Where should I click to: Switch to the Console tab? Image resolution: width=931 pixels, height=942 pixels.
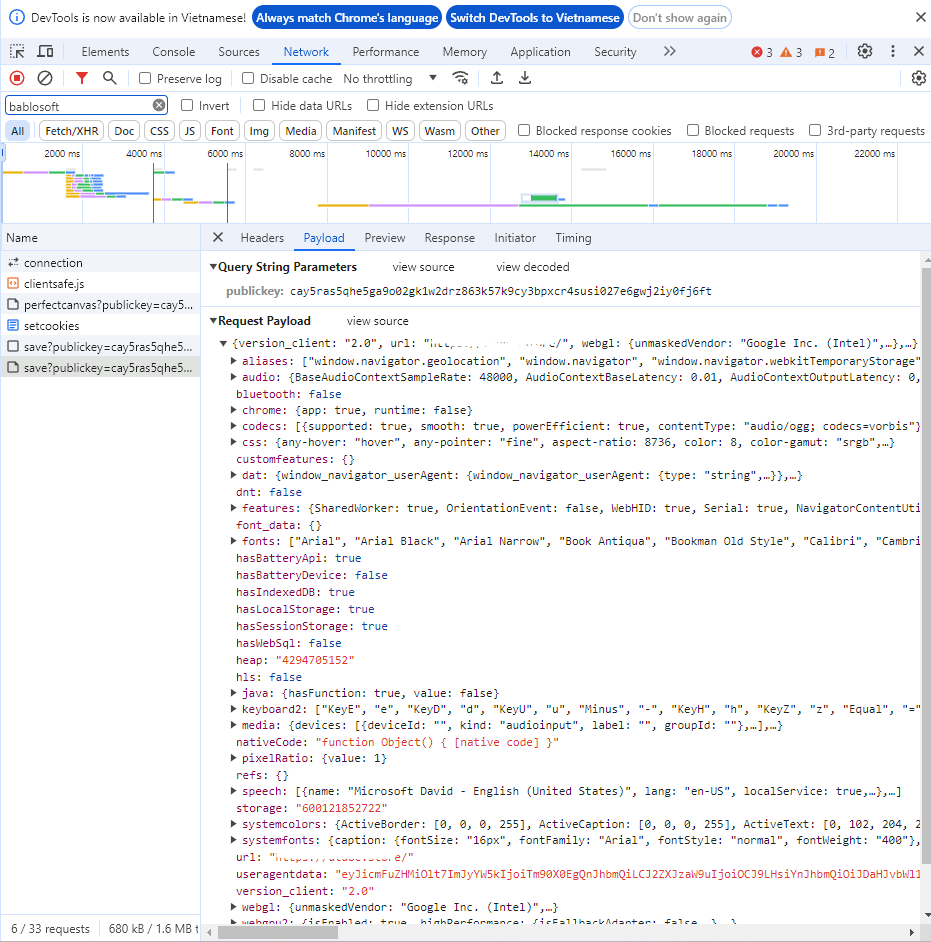(x=173, y=52)
